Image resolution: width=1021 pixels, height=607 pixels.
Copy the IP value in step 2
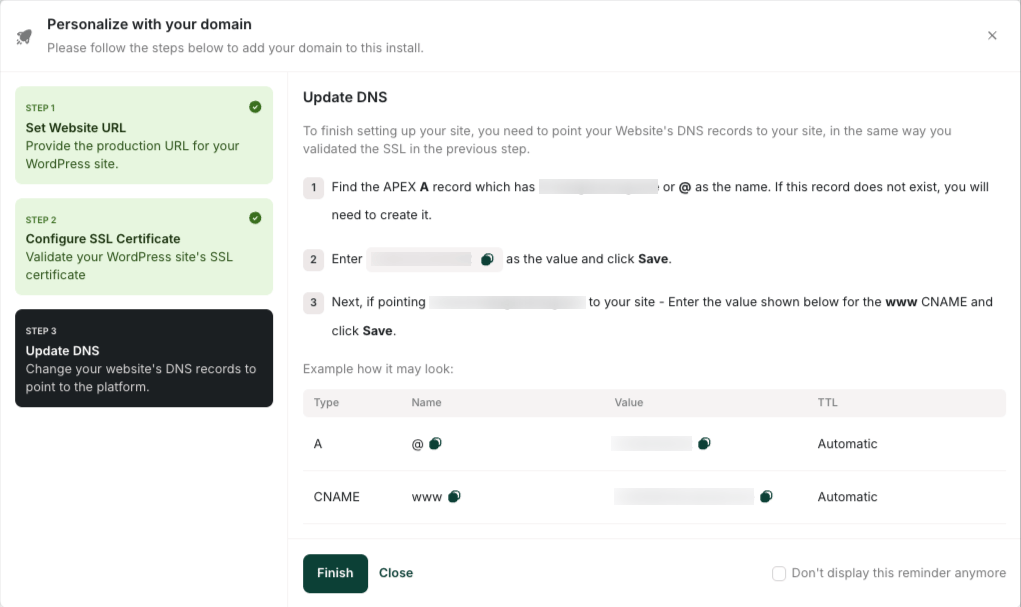487,259
